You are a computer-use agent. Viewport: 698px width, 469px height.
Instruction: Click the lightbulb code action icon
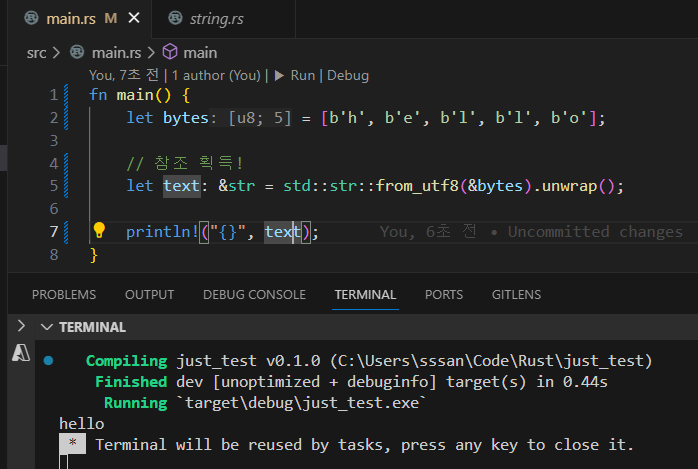(x=99, y=231)
